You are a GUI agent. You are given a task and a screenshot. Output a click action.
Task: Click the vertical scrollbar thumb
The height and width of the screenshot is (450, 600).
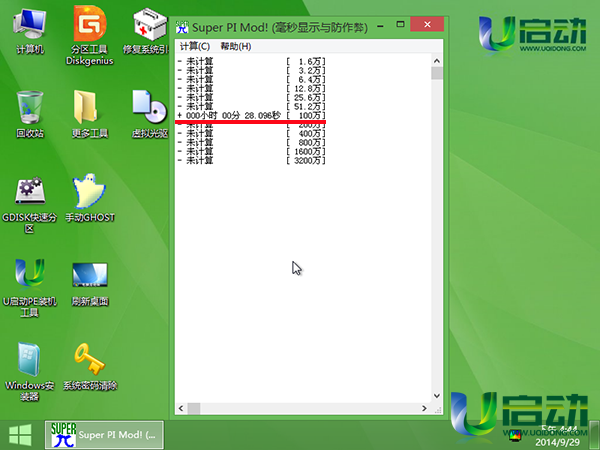coord(437,73)
